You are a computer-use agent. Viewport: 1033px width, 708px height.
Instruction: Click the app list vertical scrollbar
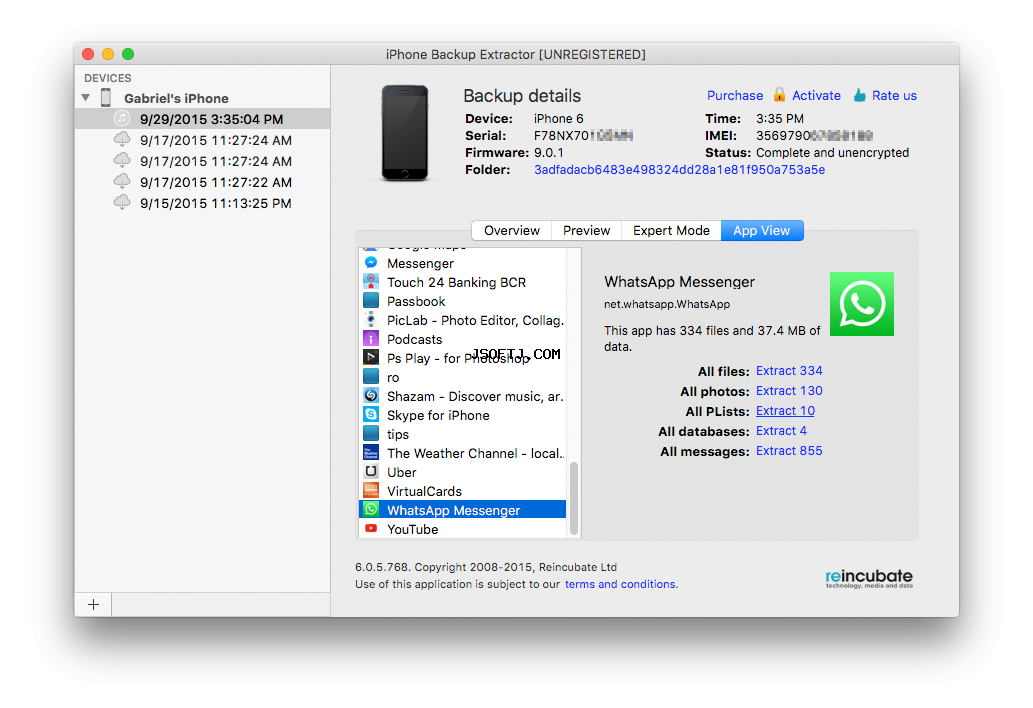(574, 499)
